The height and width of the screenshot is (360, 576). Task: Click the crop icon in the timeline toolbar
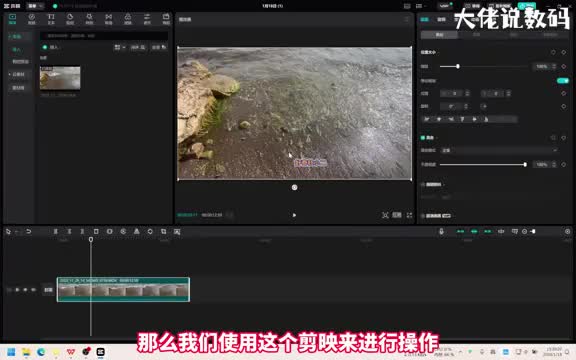pos(163,231)
